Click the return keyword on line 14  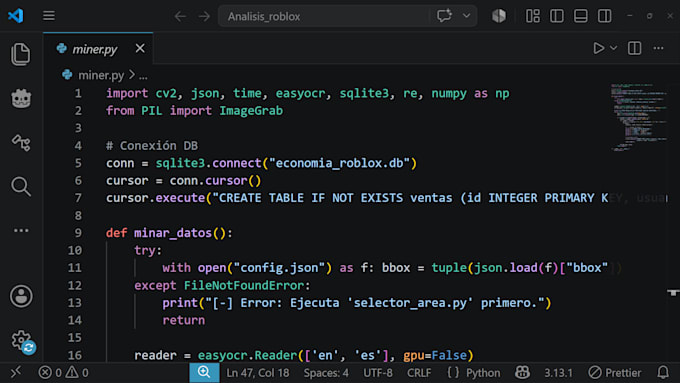183,320
